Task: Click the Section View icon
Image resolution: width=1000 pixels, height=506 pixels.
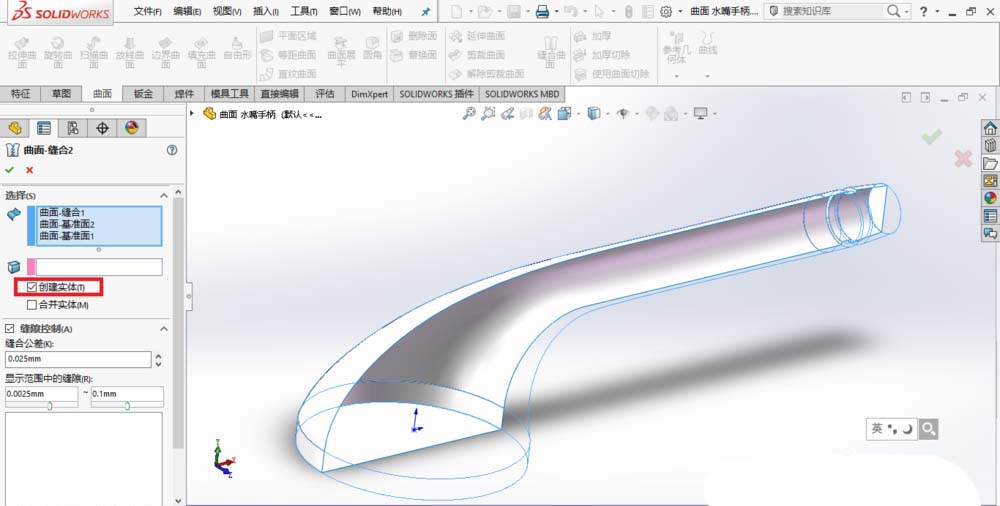Action: 526,114
